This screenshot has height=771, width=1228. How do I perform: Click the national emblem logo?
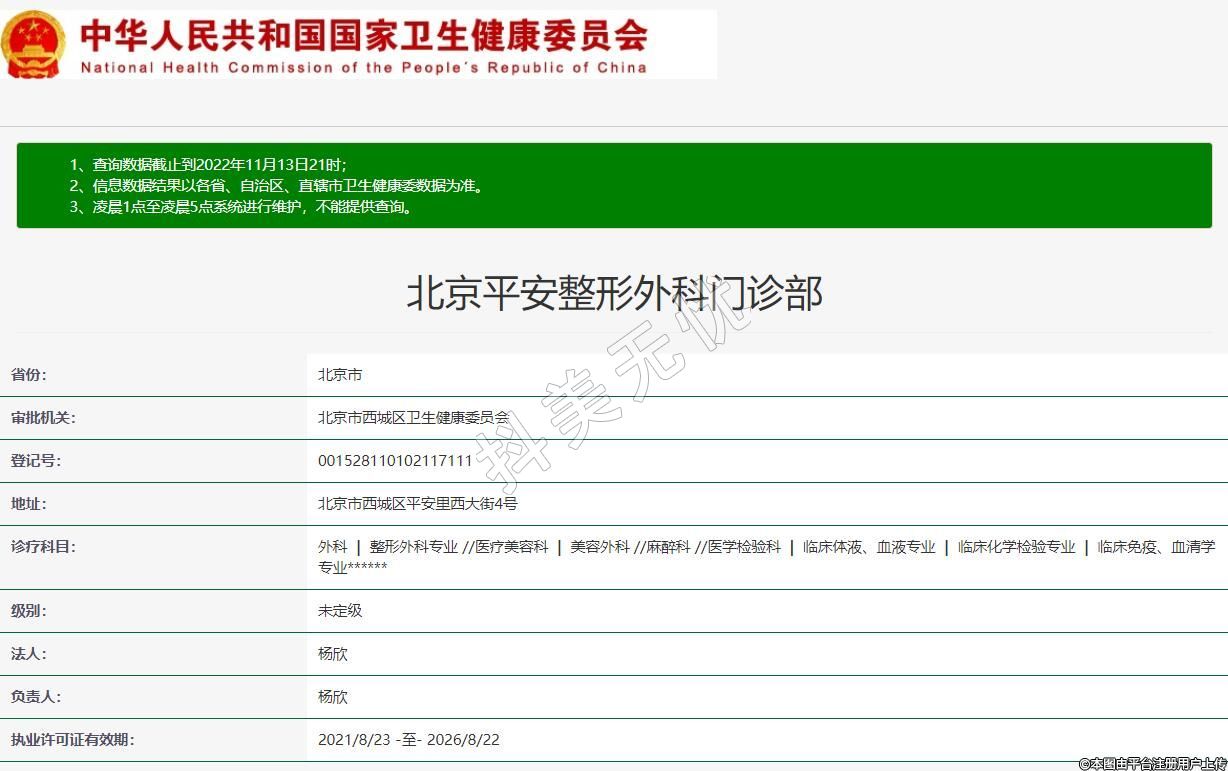click(33, 43)
